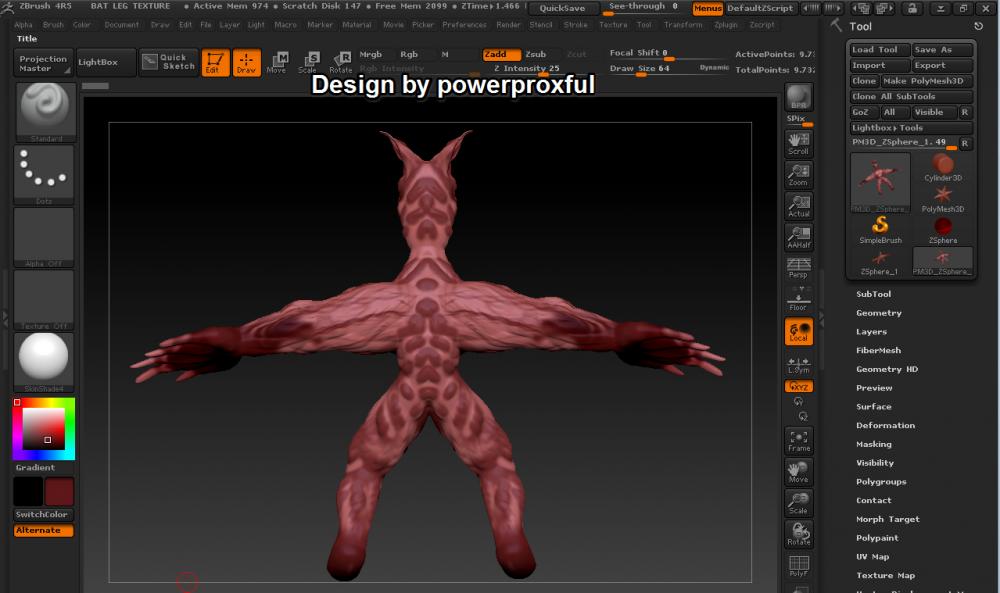Expand the SubTool palette section
Viewport: 1000px width, 593px height.
pos(873,294)
